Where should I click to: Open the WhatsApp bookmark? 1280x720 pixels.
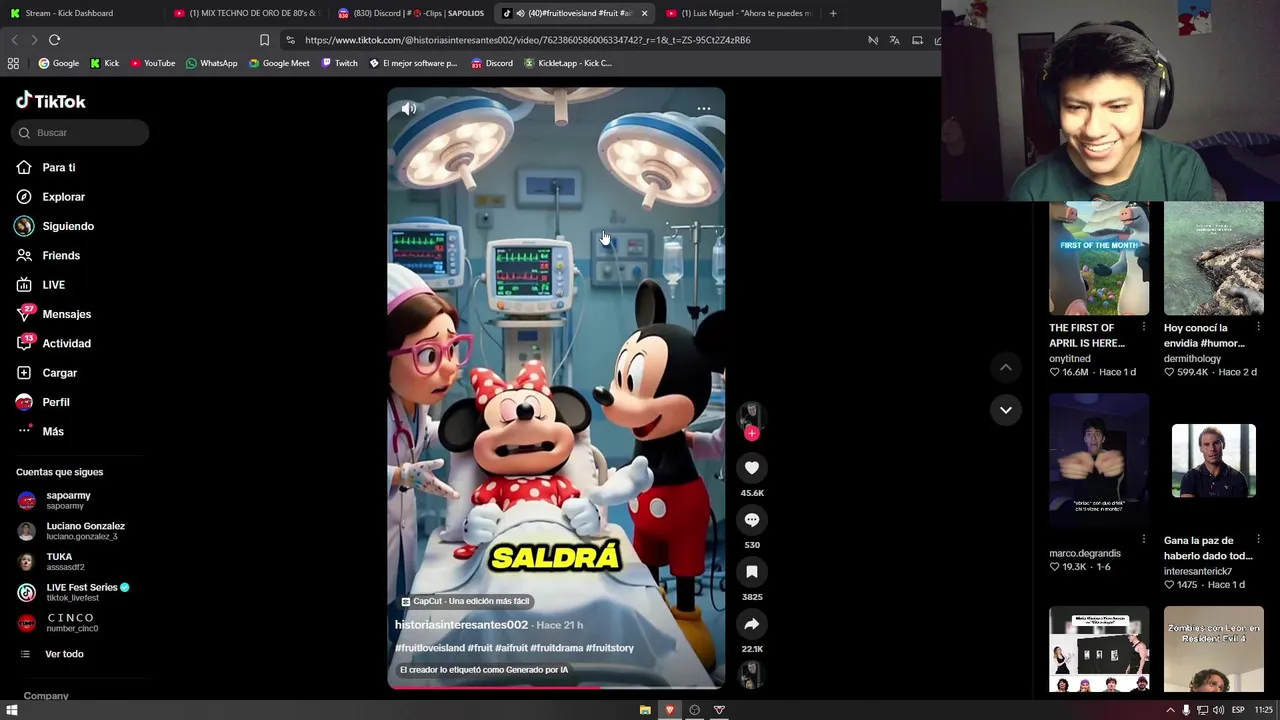[212, 63]
